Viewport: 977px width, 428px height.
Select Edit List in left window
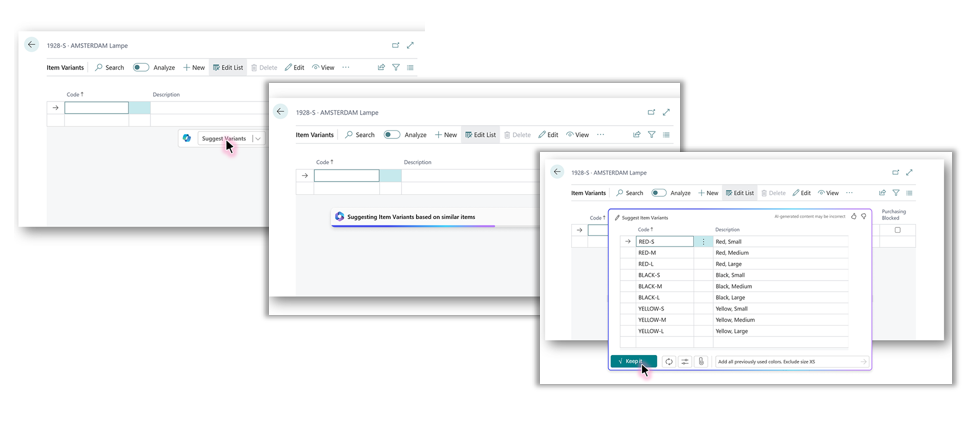227,67
